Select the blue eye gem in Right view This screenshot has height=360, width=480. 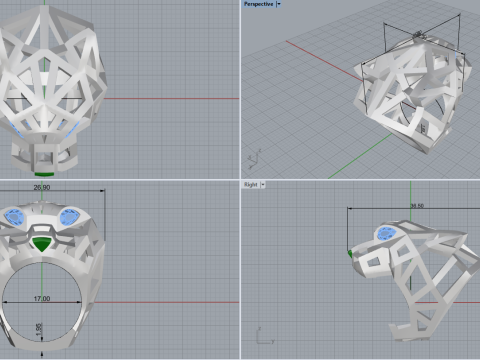coord(386,233)
